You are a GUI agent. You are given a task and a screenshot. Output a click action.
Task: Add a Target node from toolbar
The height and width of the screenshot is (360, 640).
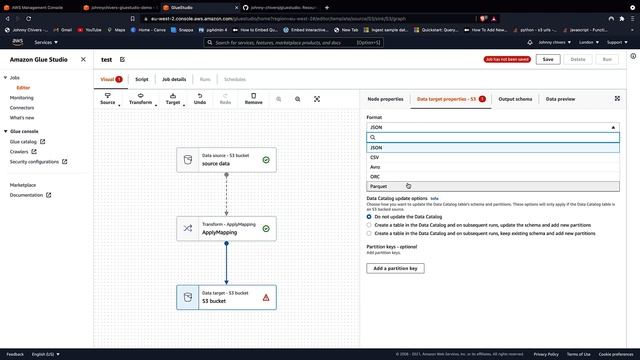tap(173, 99)
